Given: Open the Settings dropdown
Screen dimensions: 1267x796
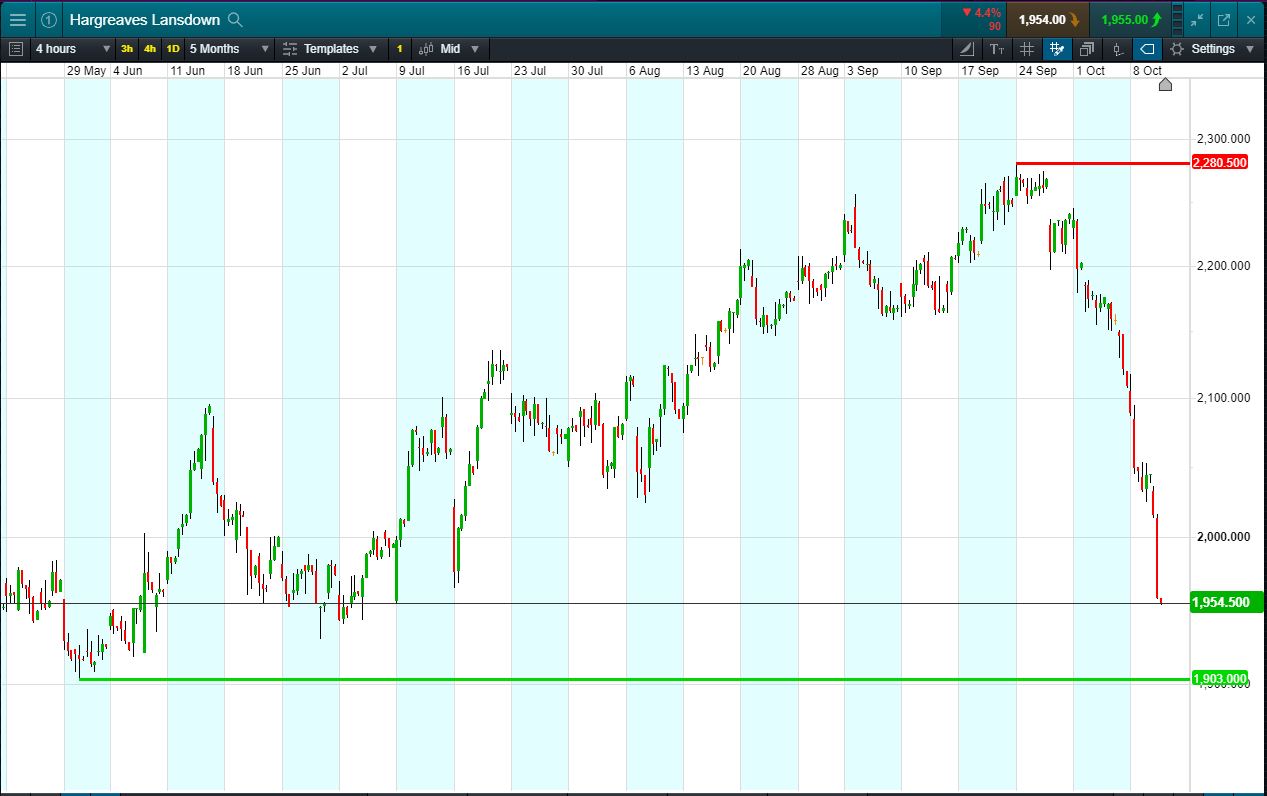Looking at the screenshot, I should (1212, 48).
